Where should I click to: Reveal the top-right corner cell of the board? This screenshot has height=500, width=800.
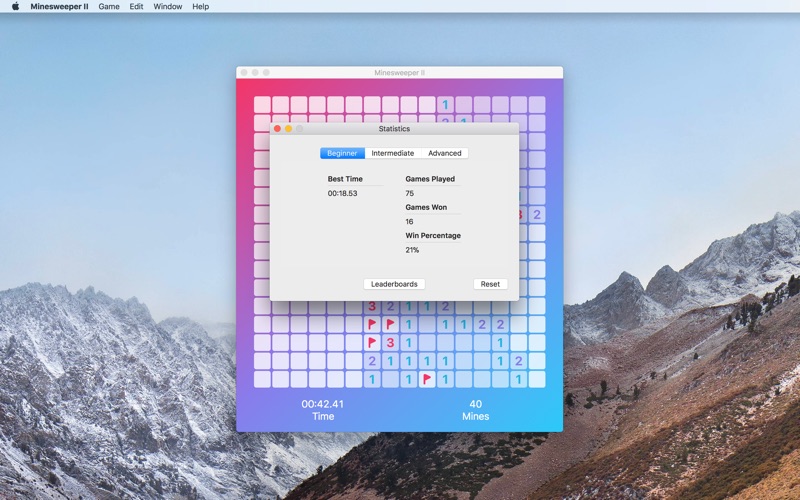537,105
